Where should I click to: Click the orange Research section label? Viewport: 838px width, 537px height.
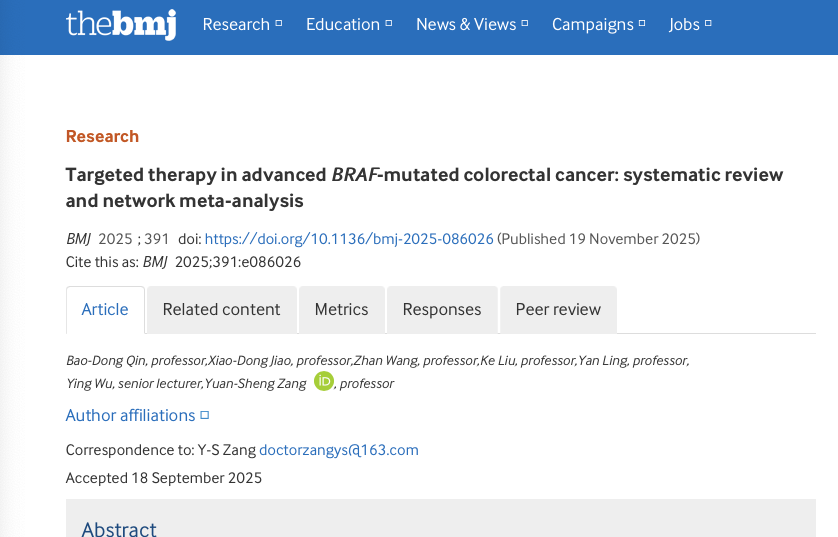pos(102,136)
